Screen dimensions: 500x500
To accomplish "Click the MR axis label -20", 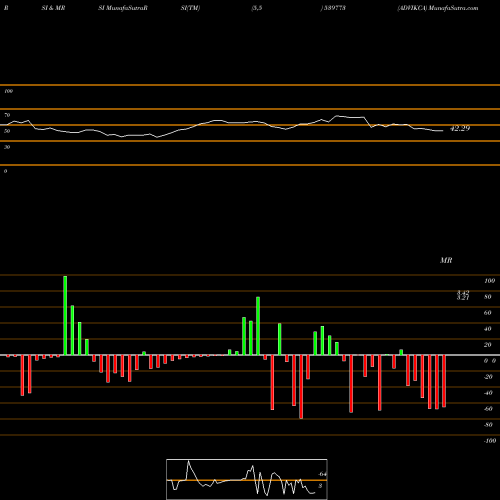I will coord(488,377).
